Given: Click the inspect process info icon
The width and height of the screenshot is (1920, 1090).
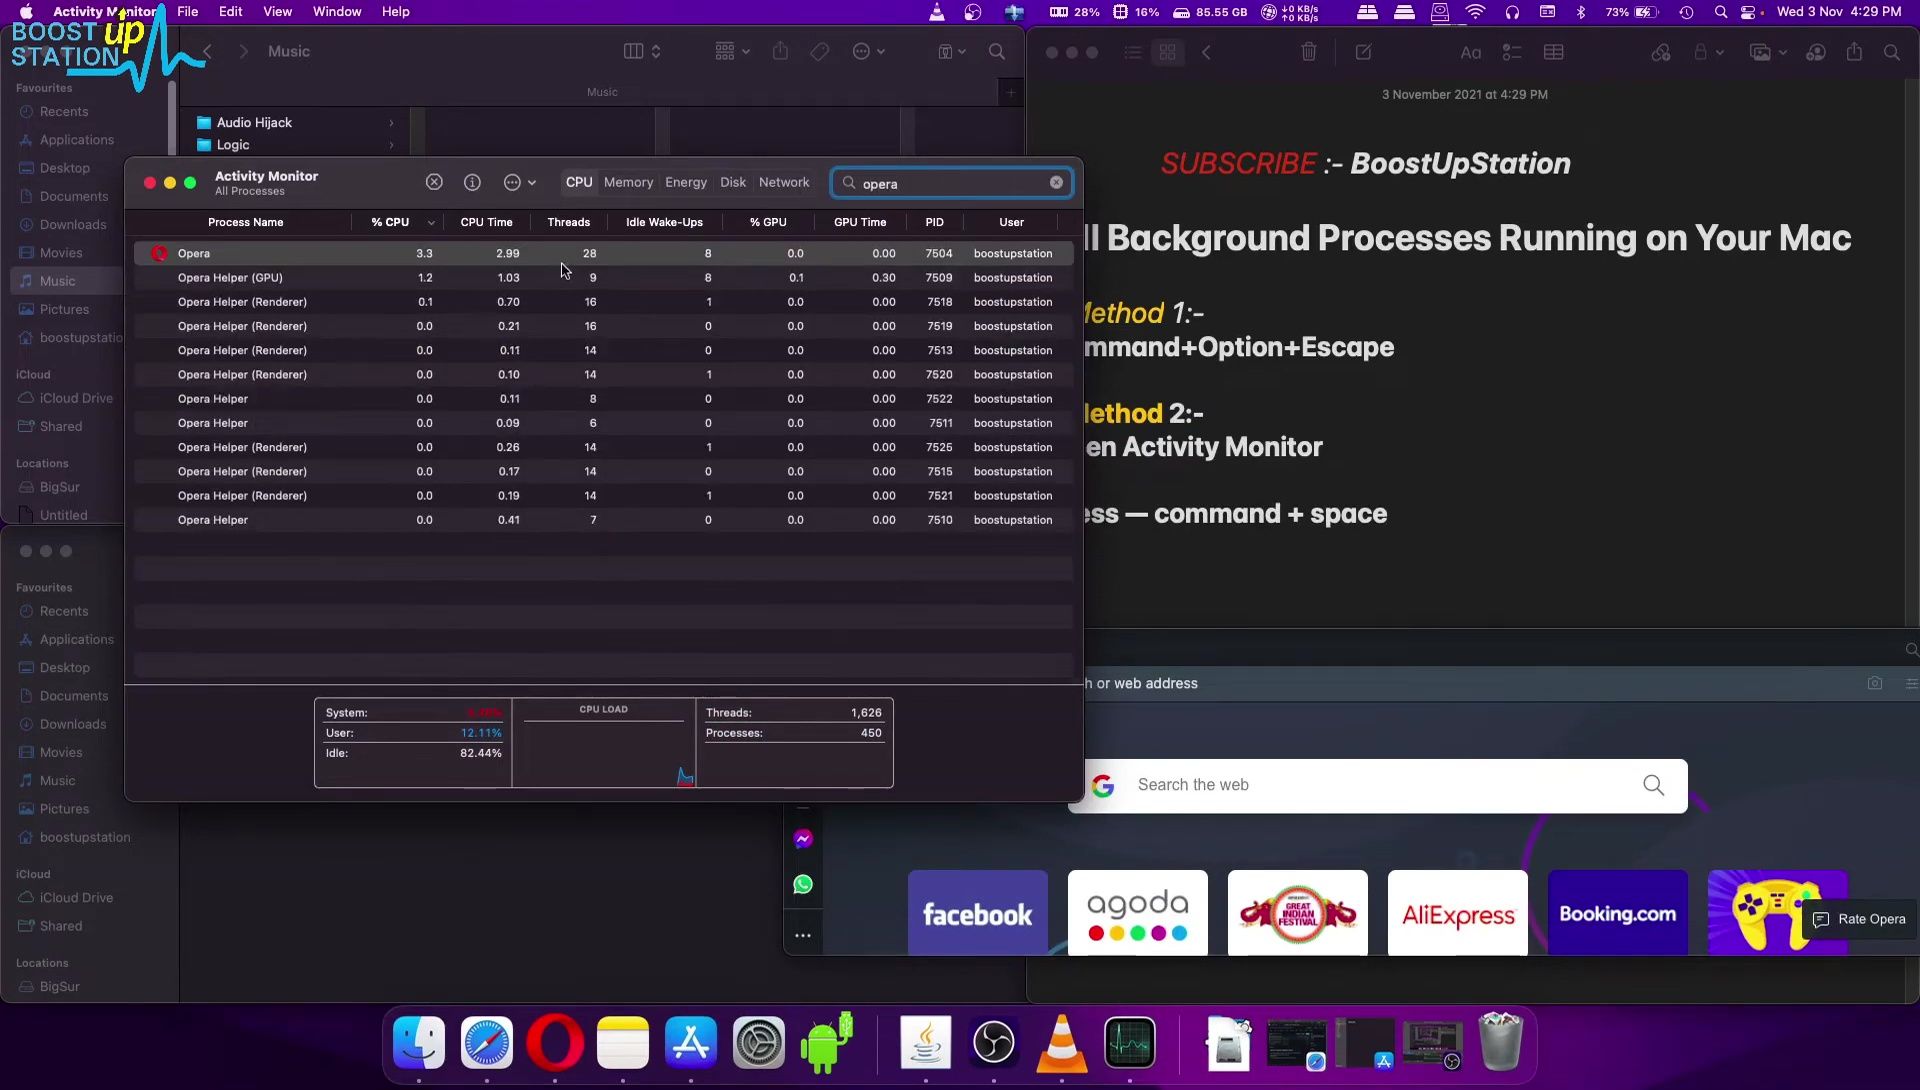Looking at the screenshot, I should pos(472,183).
